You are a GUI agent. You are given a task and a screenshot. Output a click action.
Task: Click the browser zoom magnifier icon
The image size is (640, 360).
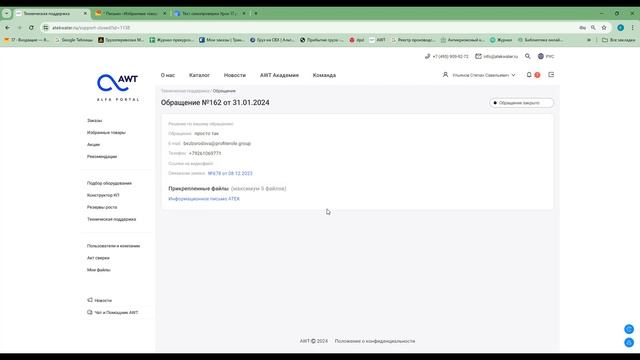[x=593, y=27]
